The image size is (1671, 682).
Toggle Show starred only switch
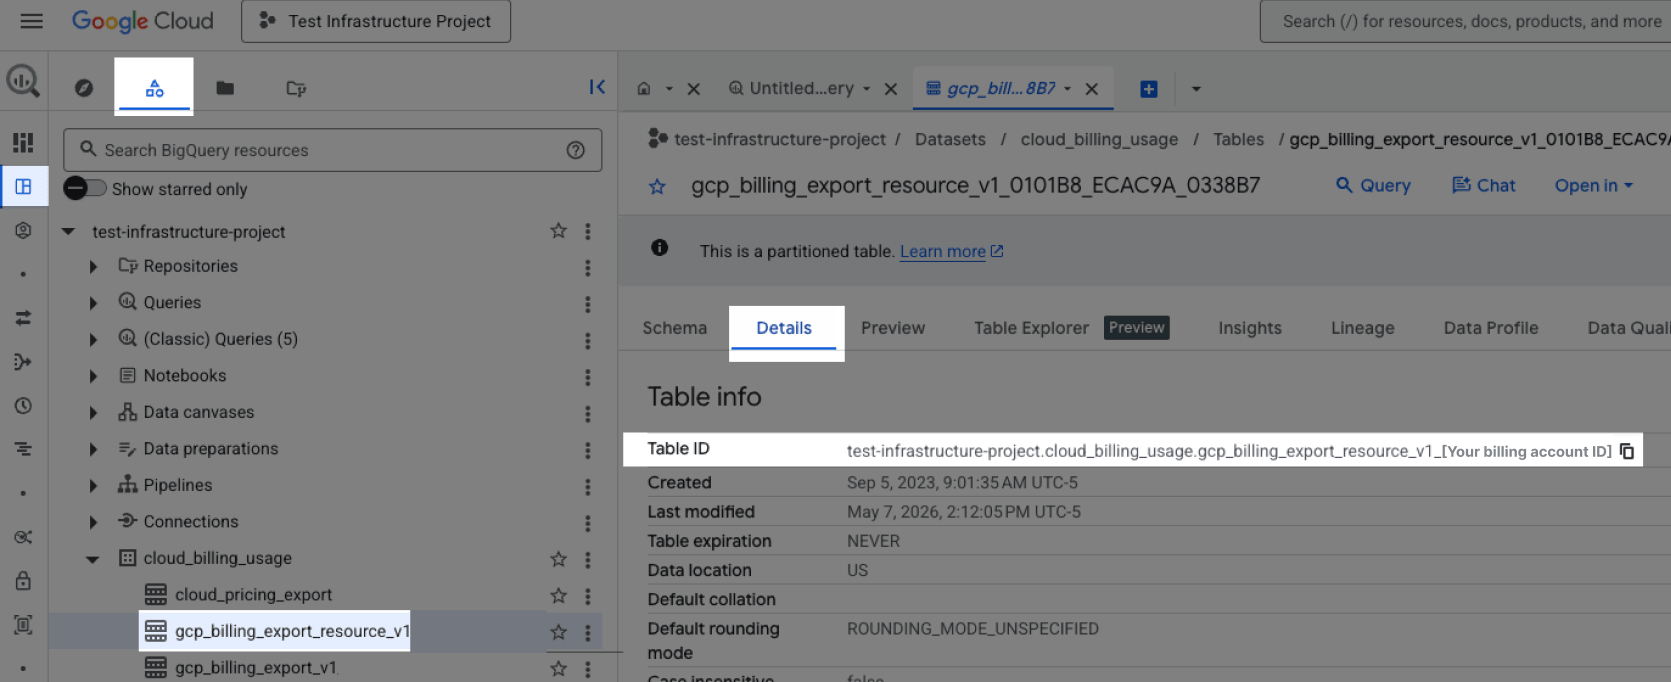click(85, 188)
